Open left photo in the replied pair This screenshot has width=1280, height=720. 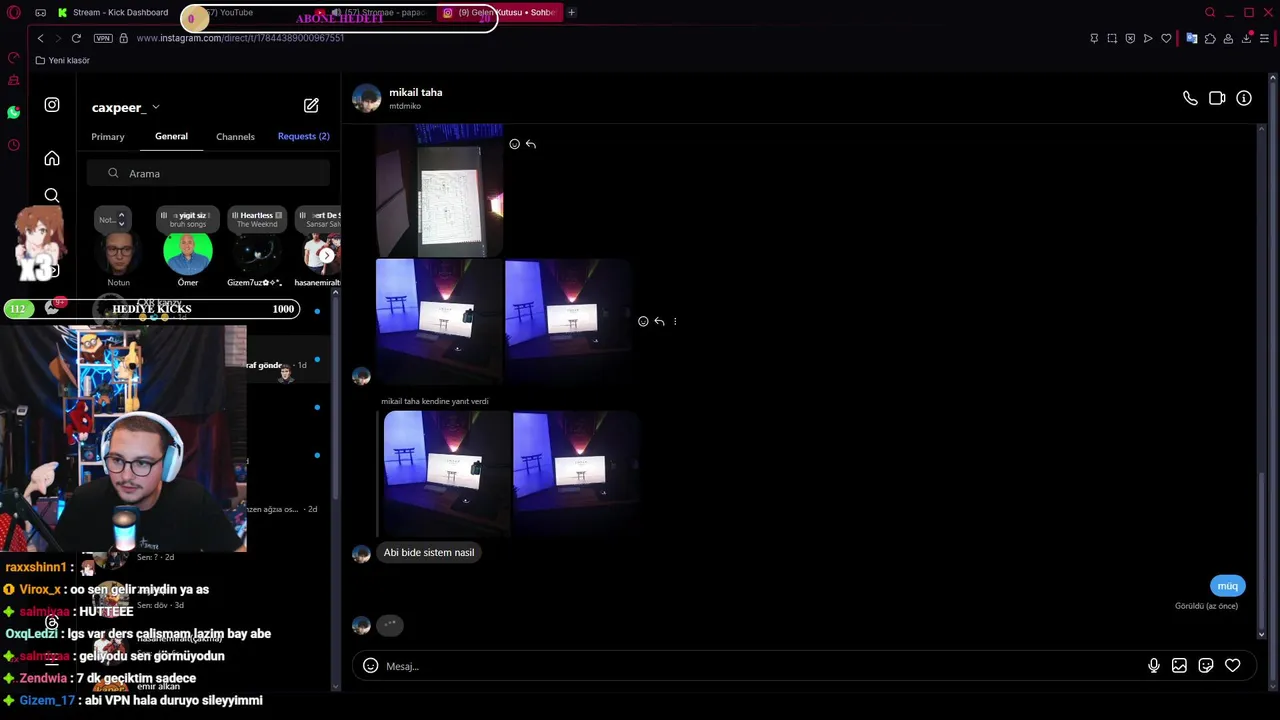pyautogui.click(x=446, y=473)
